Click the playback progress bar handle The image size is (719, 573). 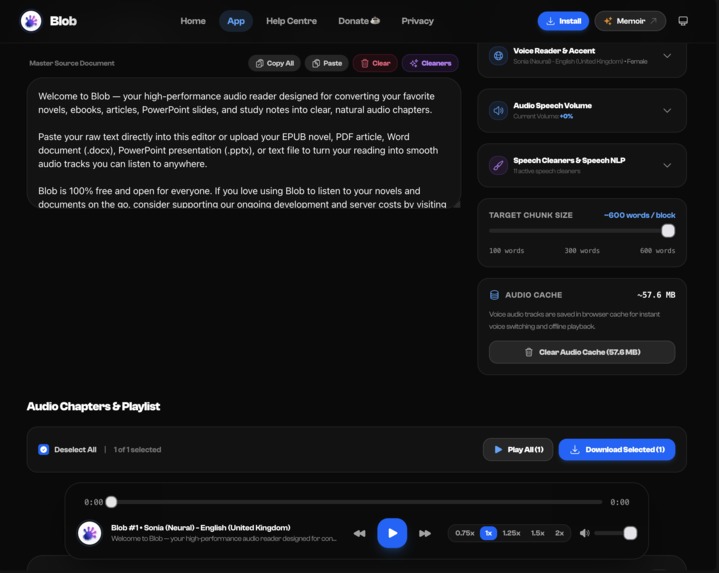tap(111, 502)
